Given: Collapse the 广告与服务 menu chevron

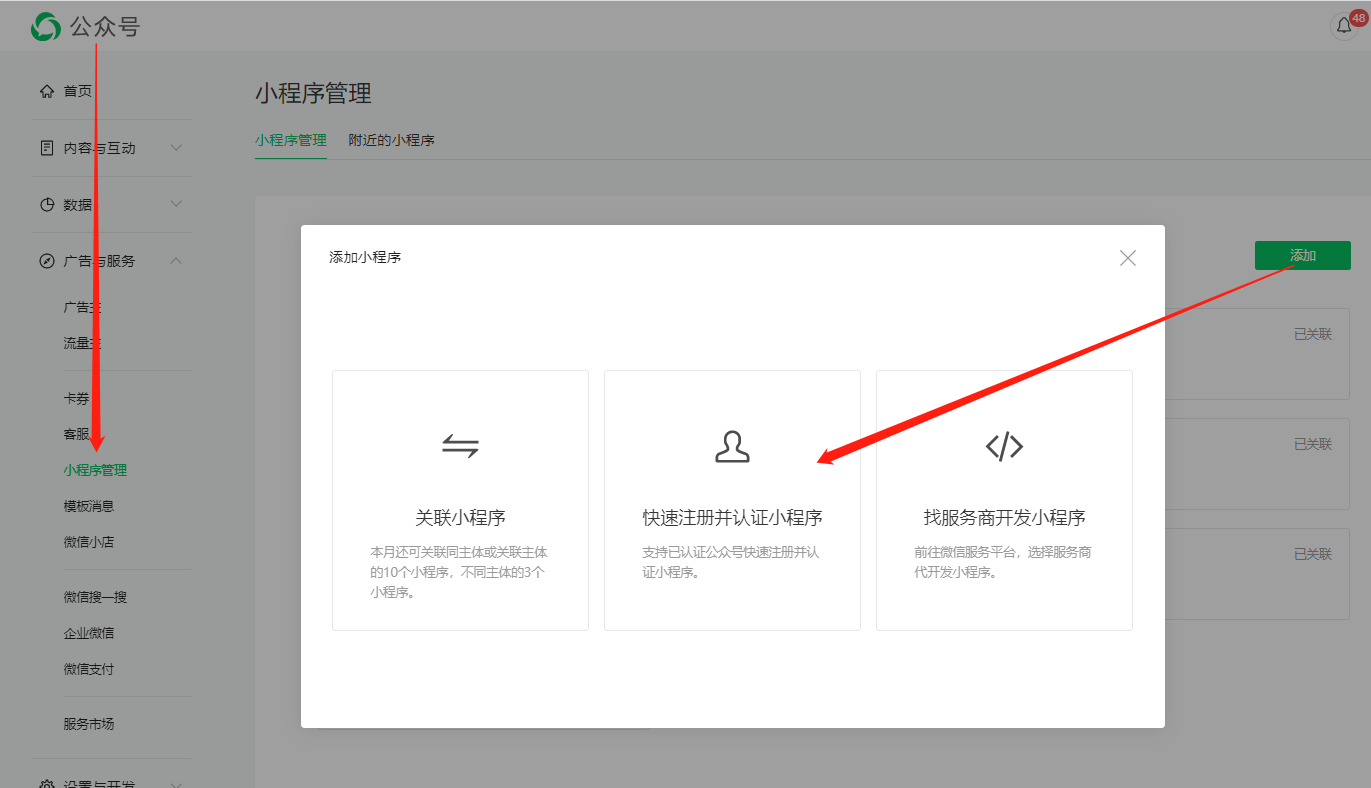Looking at the screenshot, I should 176,261.
